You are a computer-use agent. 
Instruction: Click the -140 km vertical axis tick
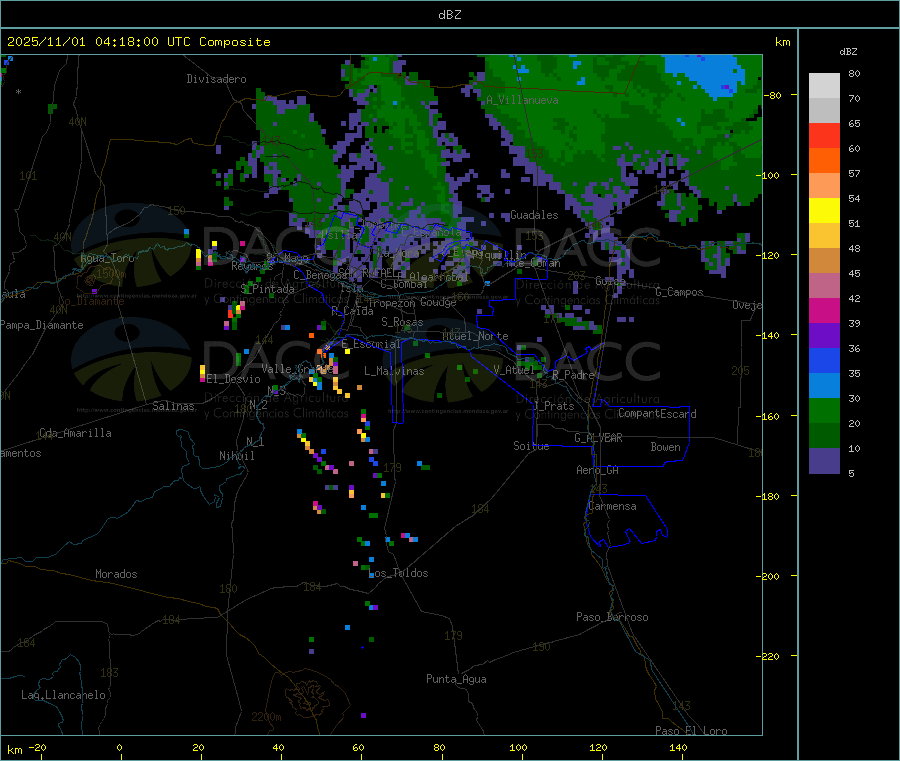[769, 335]
